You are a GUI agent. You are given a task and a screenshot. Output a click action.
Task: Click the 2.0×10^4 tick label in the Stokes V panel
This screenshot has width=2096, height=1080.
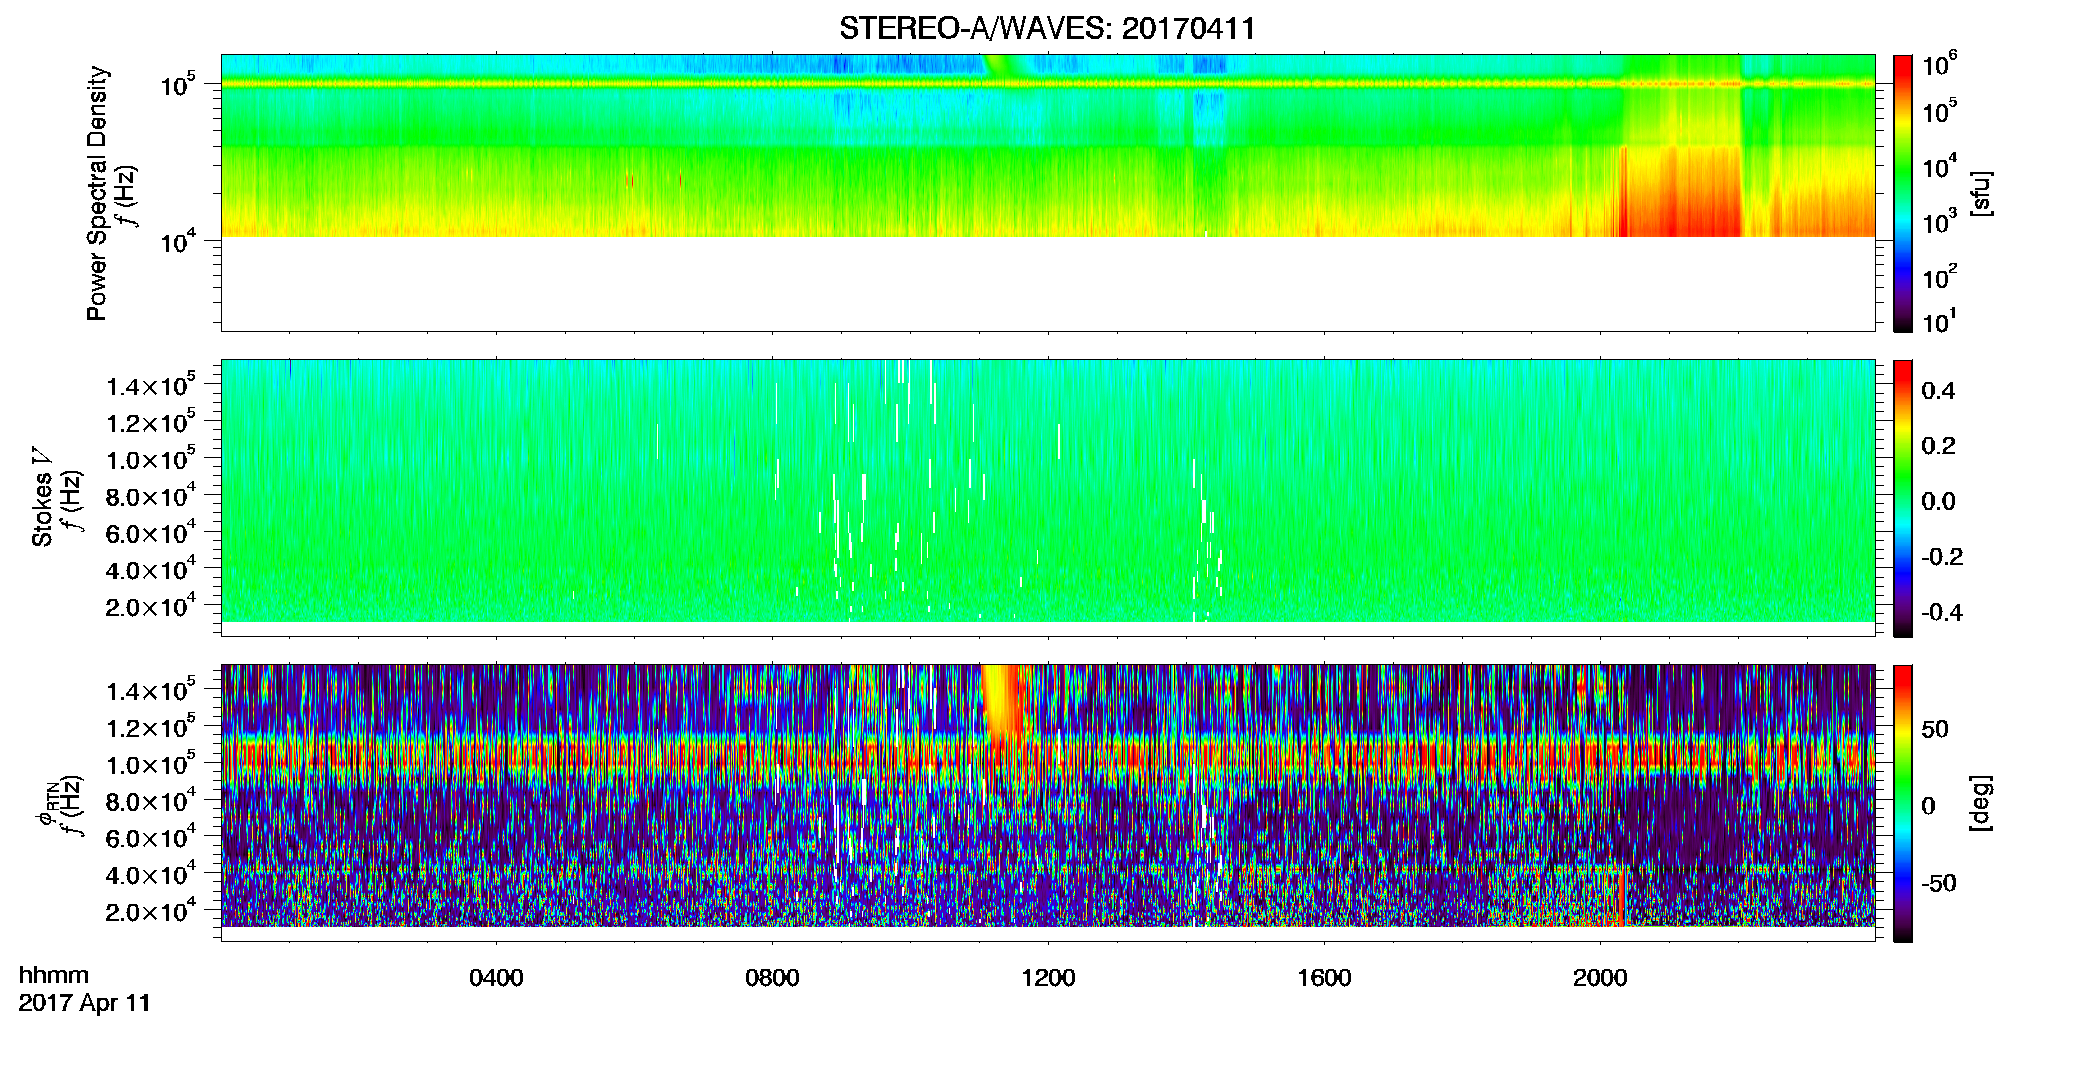tap(151, 606)
